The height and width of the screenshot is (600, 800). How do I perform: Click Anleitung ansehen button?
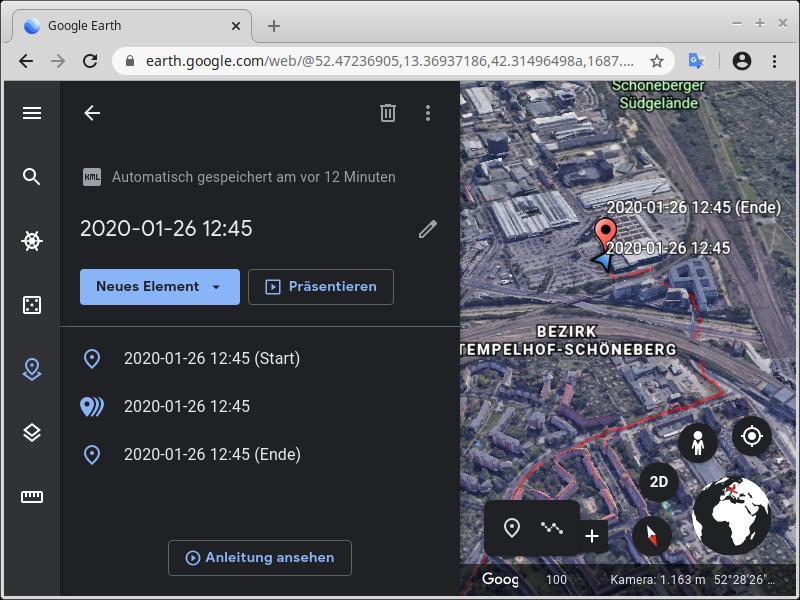click(260, 558)
